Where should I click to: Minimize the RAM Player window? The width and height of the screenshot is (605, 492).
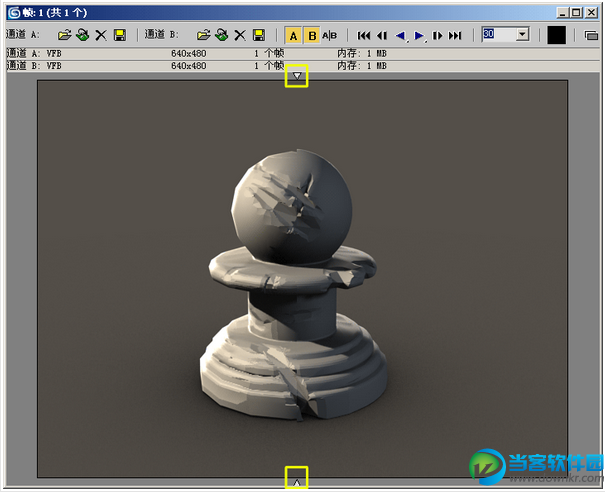pyautogui.click(x=563, y=13)
